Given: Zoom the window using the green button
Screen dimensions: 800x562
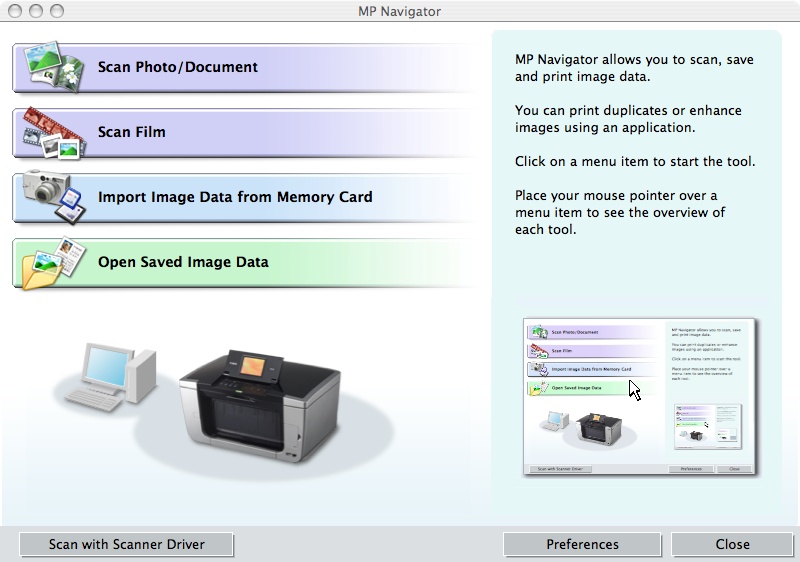Looking at the screenshot, I should click(x=57, y=11).
